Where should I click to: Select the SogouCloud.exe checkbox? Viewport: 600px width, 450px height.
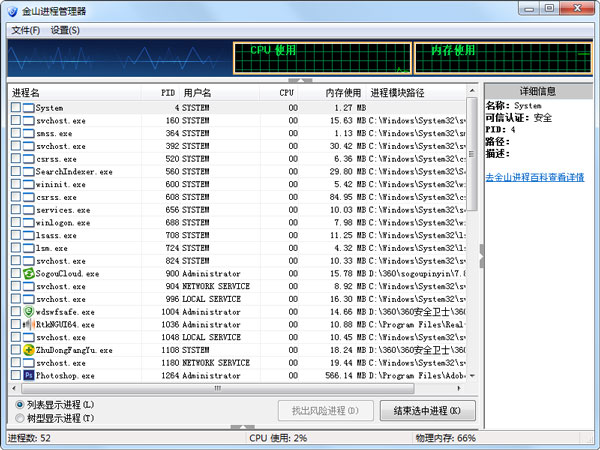pos(16,273)
